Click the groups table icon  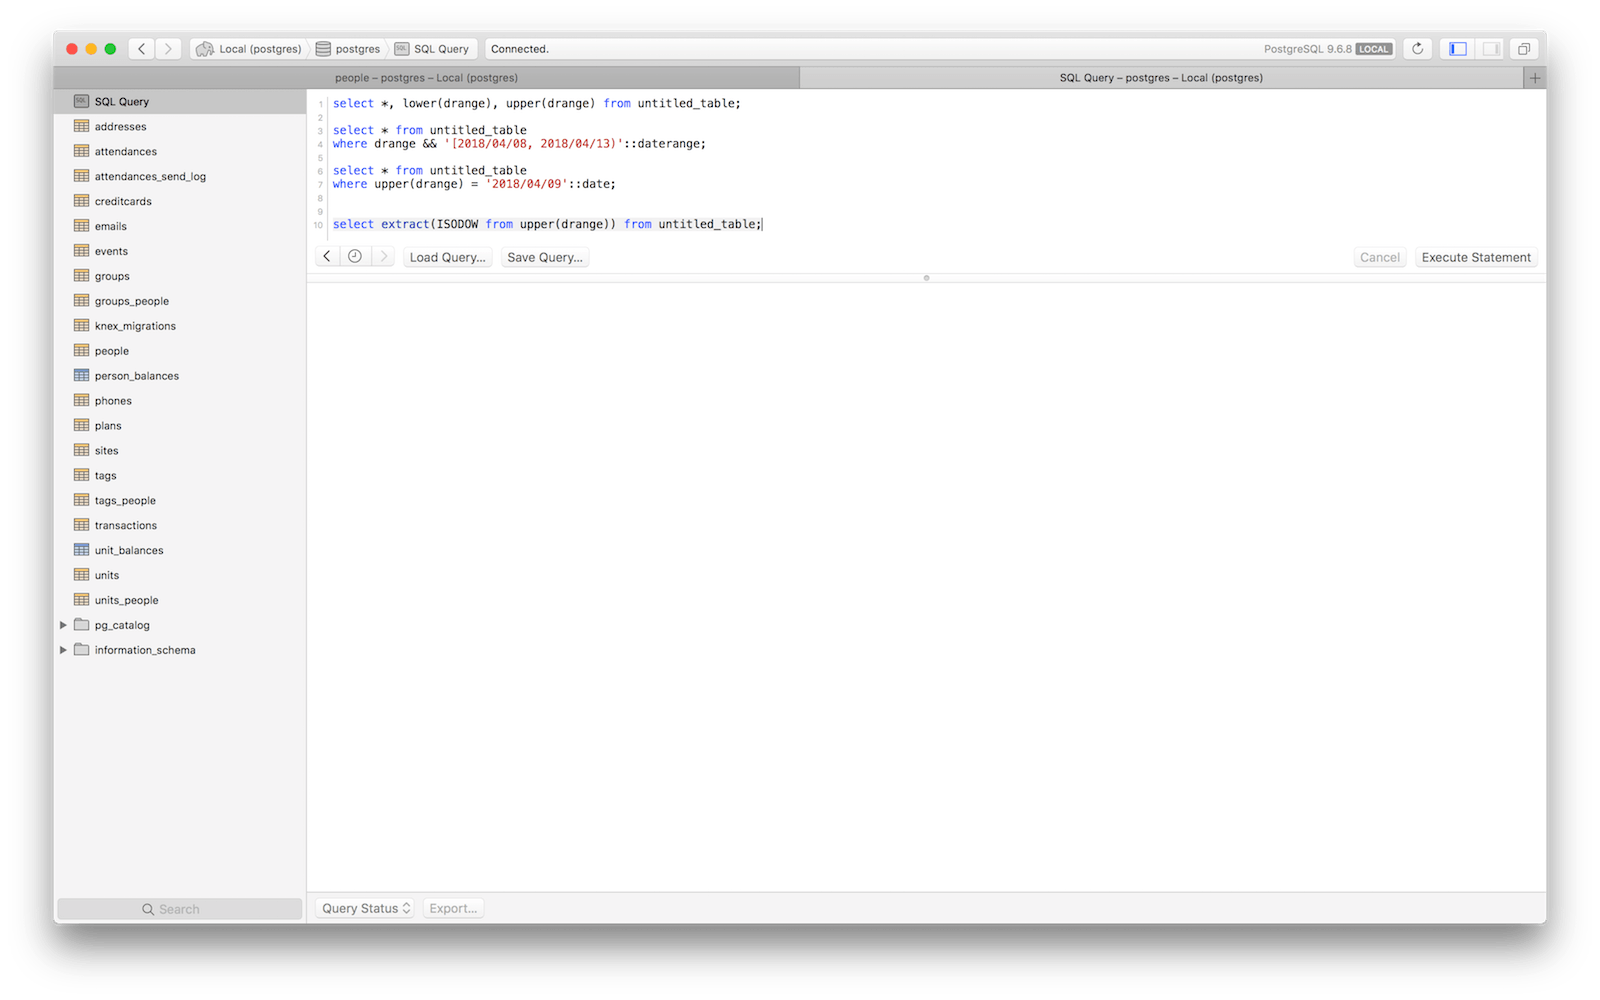[82, 276]
